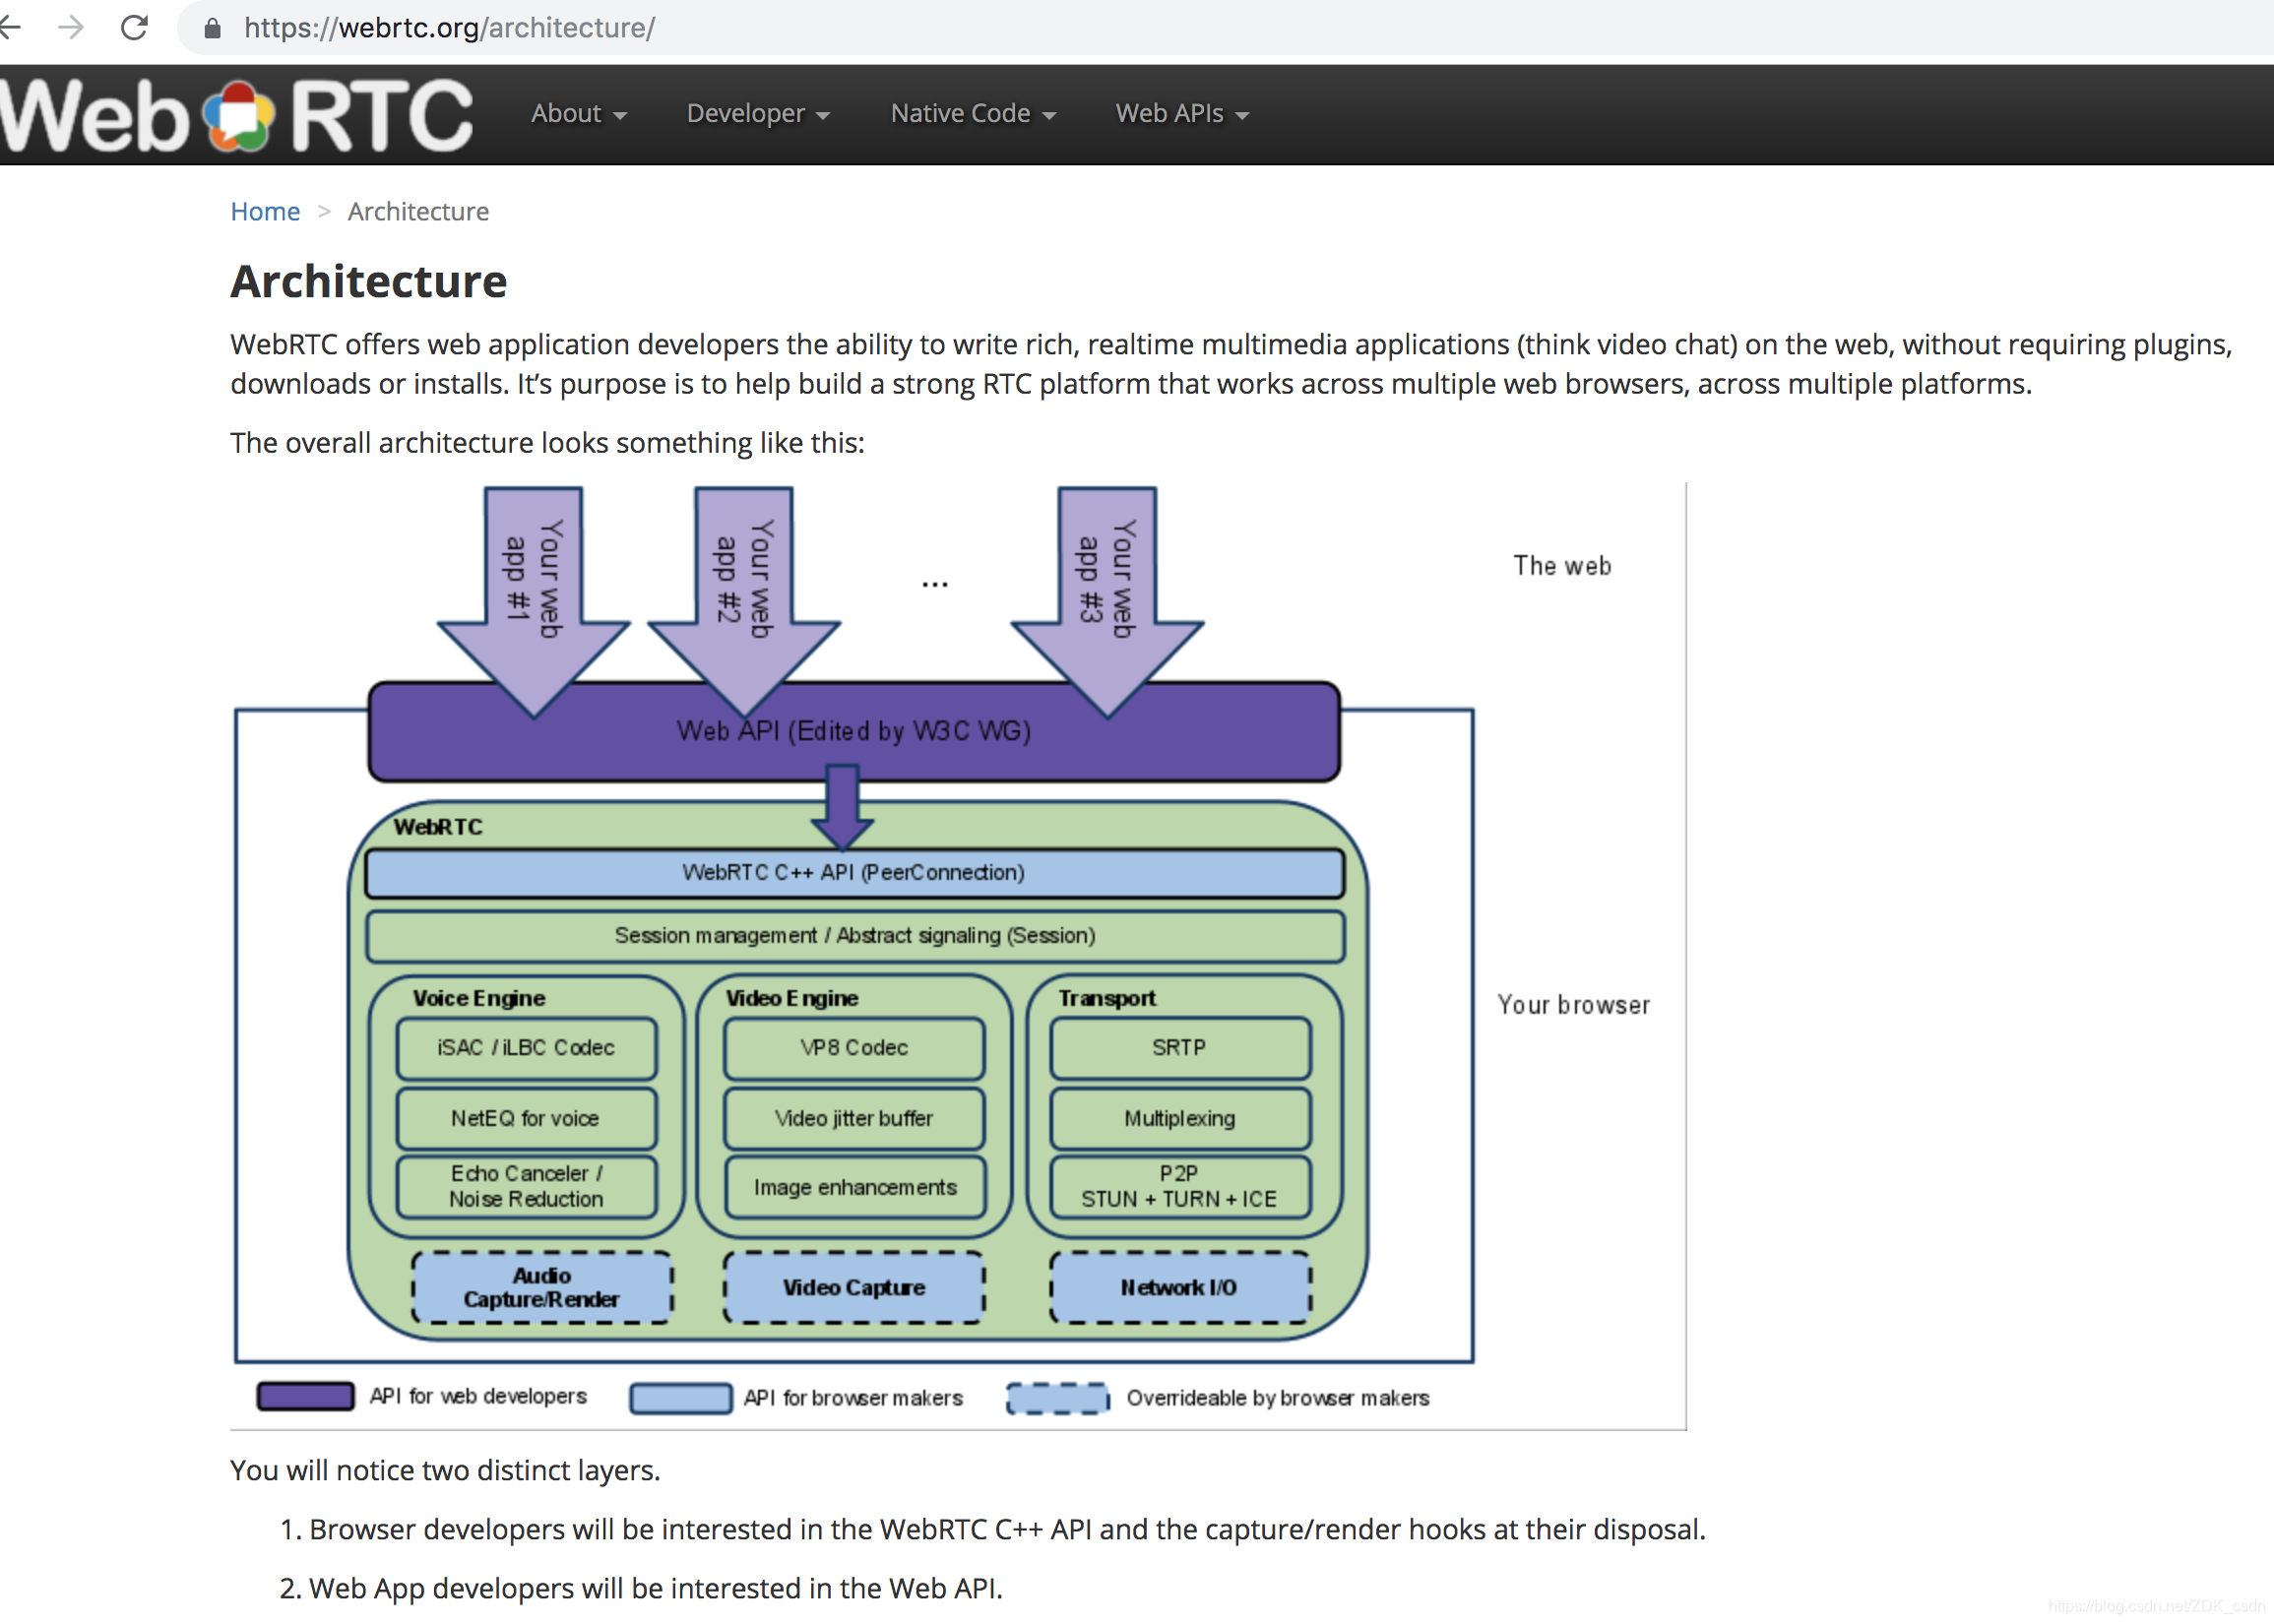The image size is (2274, 1624).
Task: Click the Architecture breadcrumb item
Action: [418, 212]
